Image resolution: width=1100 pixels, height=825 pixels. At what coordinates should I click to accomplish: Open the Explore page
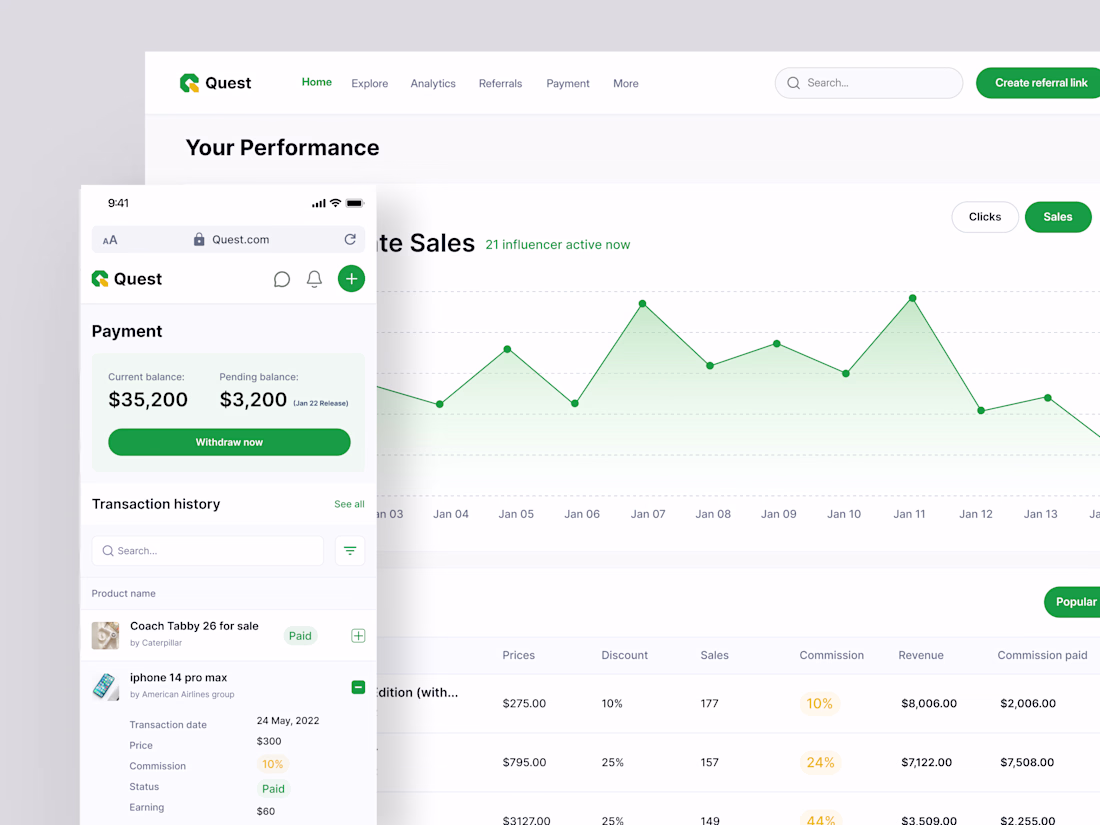tap(370, 83)
